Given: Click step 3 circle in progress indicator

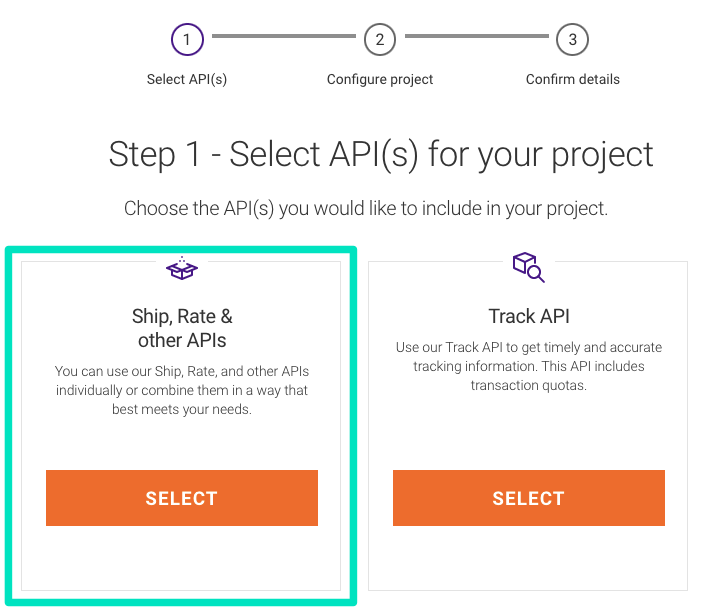Looking at the screenshot, I should click(572, 39).
